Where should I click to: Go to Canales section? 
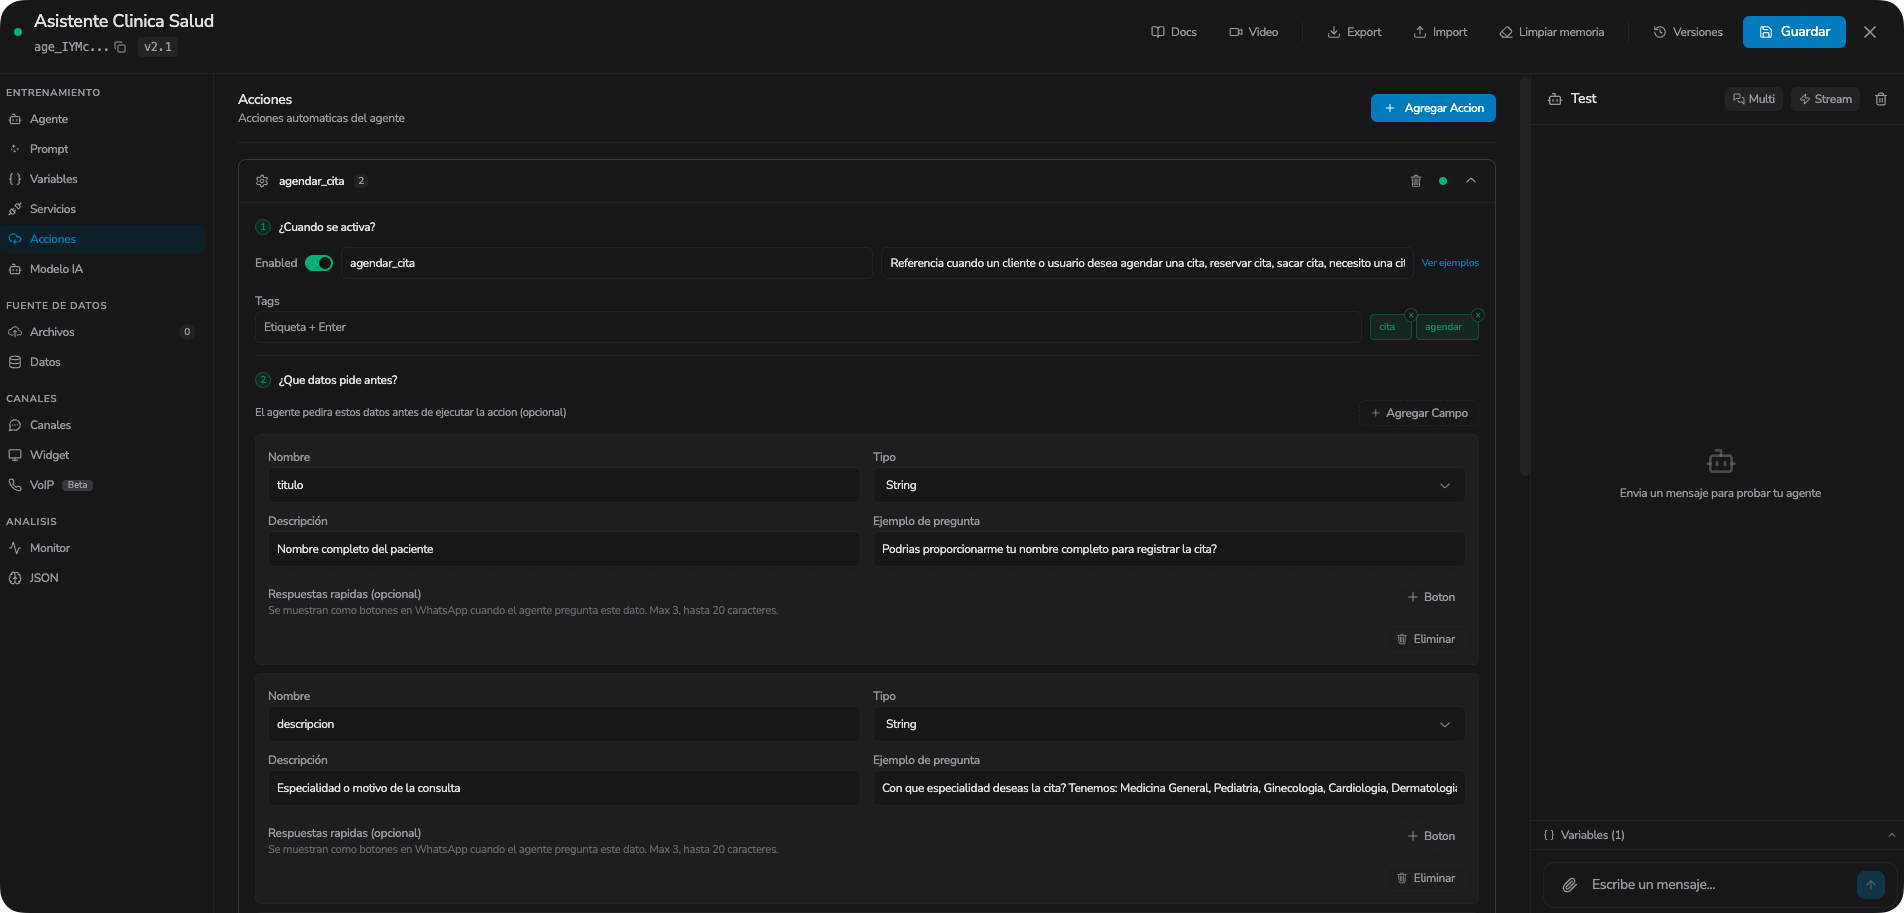[104, 425]
